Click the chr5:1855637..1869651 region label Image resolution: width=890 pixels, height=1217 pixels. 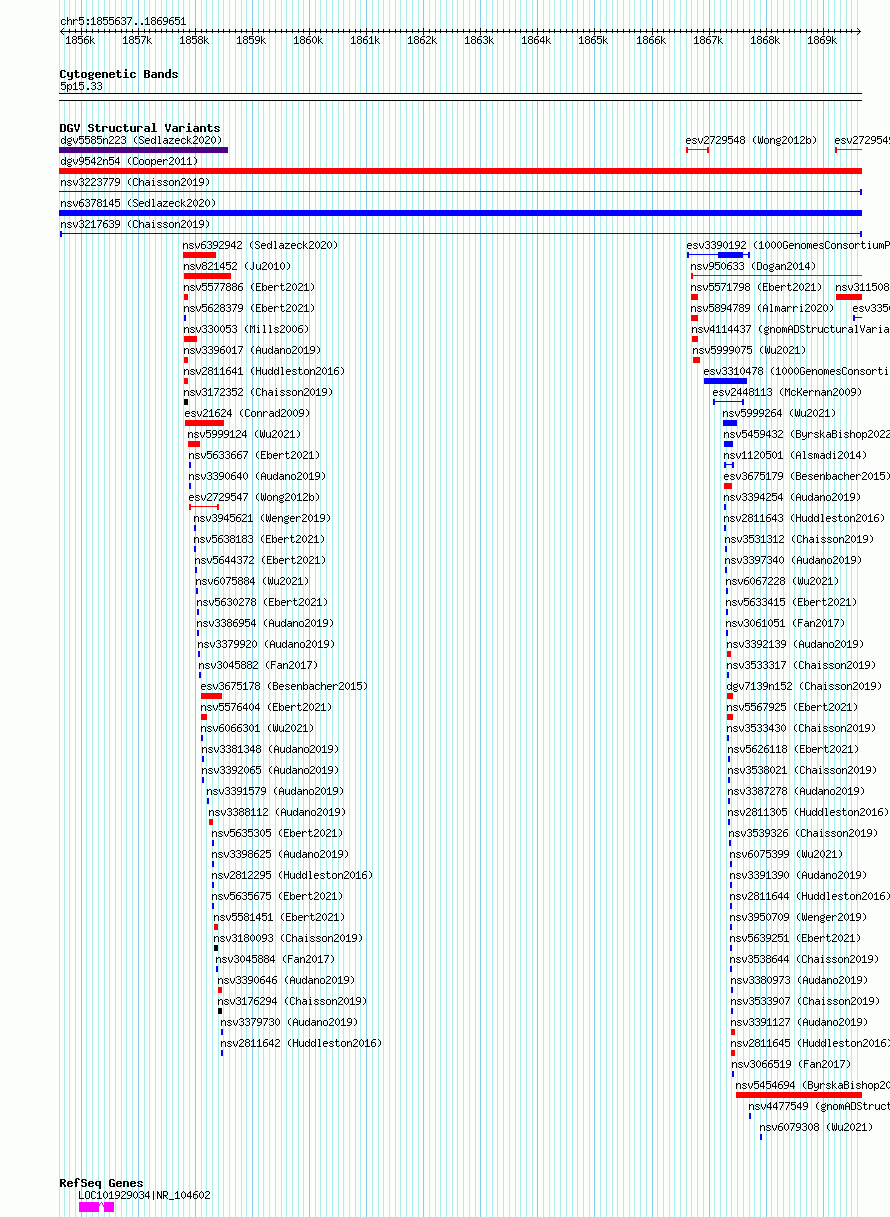coord(123,21)
